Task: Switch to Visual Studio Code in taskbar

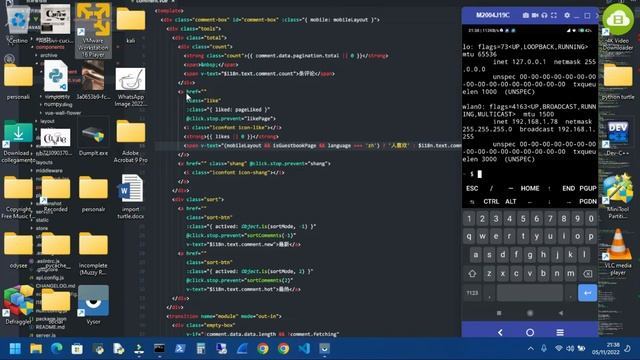Action: point(304,349)
